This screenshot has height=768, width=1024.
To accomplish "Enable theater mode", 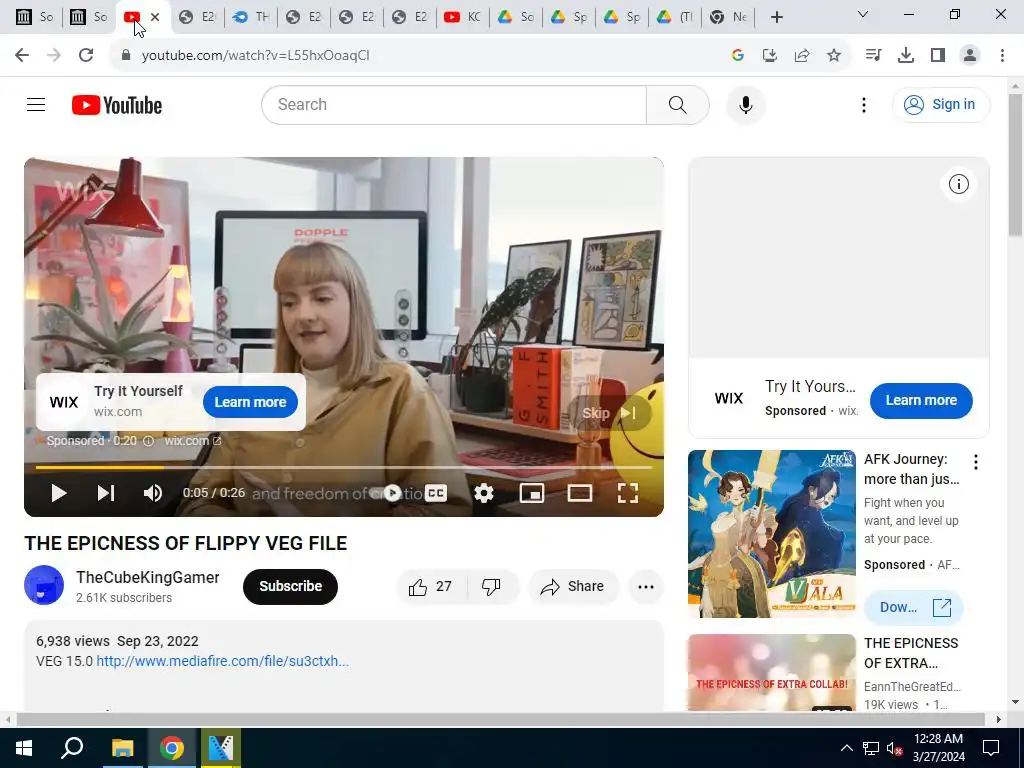I will (579, 493).
